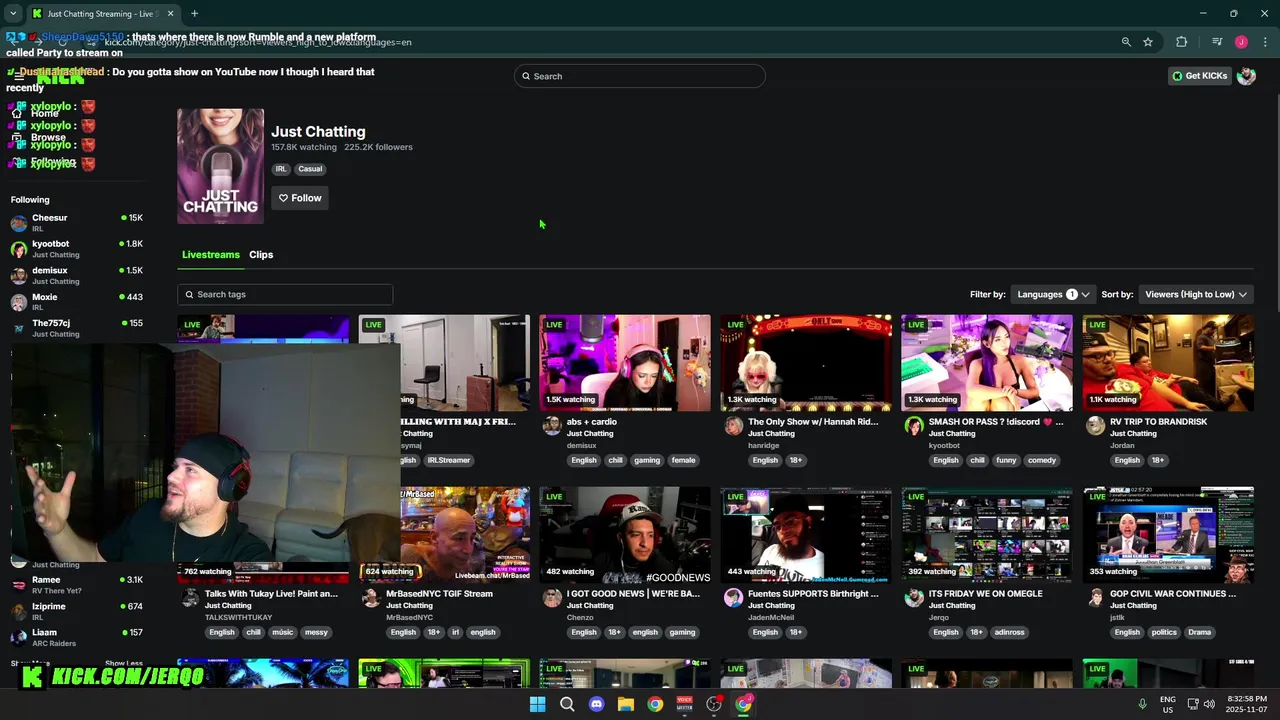Viewport: 1280px width, 720px height.
Task: Open Ramee in the Following sidebar
Action: pyautogui.click(x=78, y=585)
